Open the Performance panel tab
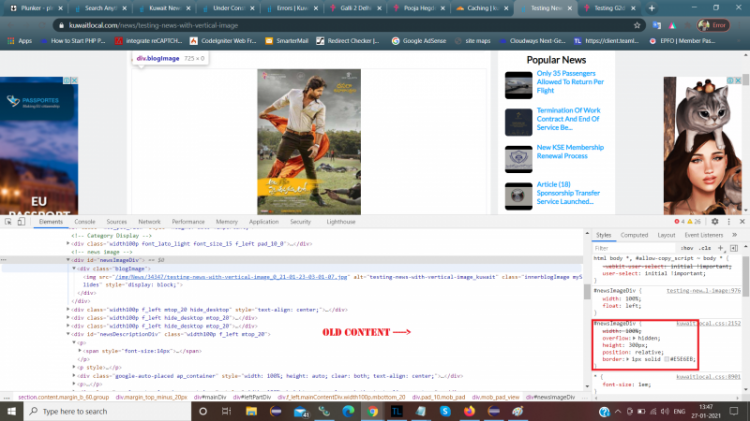 (188, 222)
